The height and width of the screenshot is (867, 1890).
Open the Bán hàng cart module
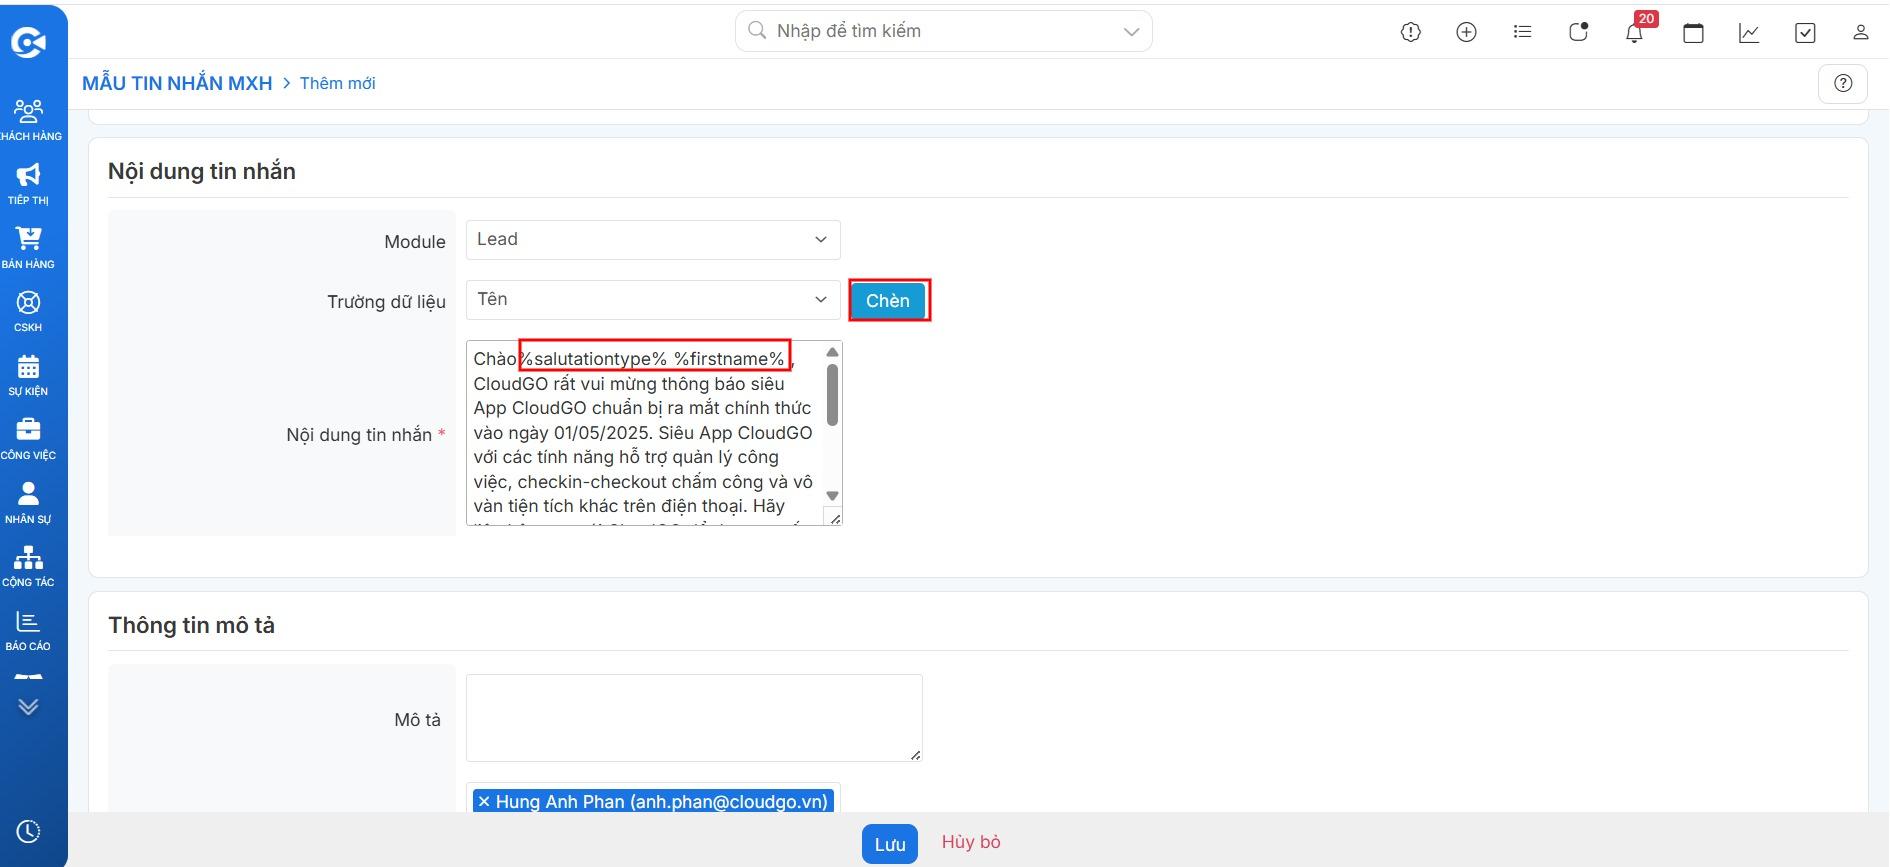[x=29, y=248]
